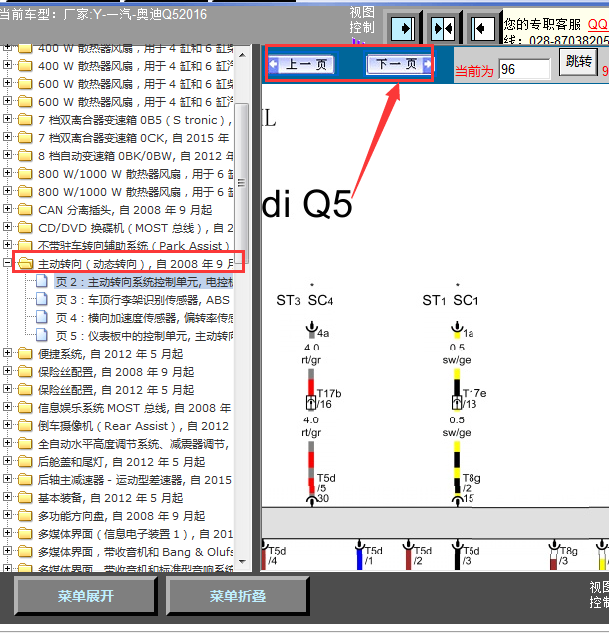609x633 pixels.
Task: Click the SC4 fuse label in the diagram
Action: coord(320,300)
